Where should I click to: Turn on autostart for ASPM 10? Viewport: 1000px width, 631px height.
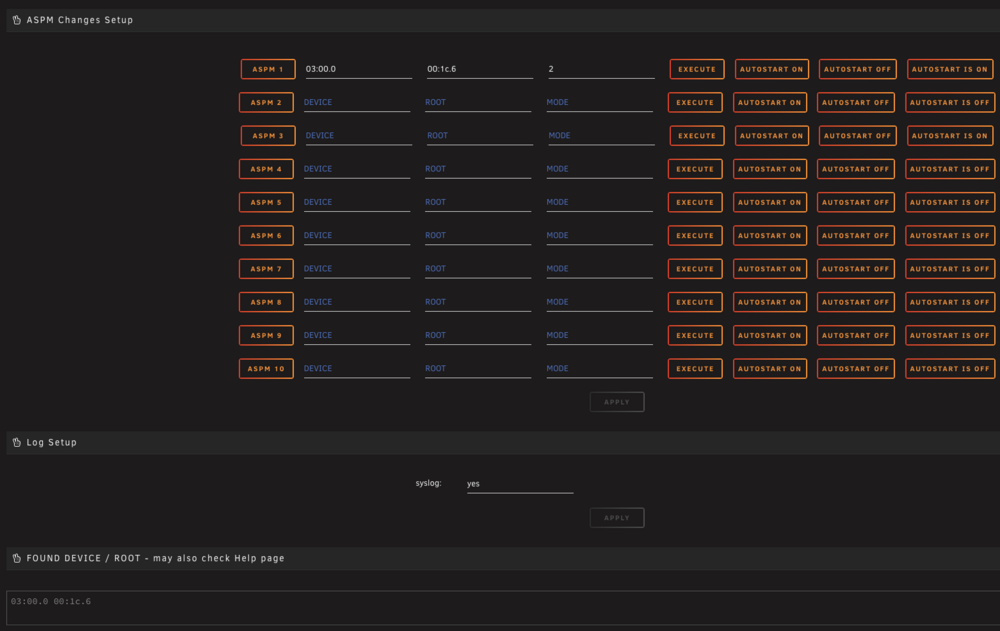[x=770, y=368]
